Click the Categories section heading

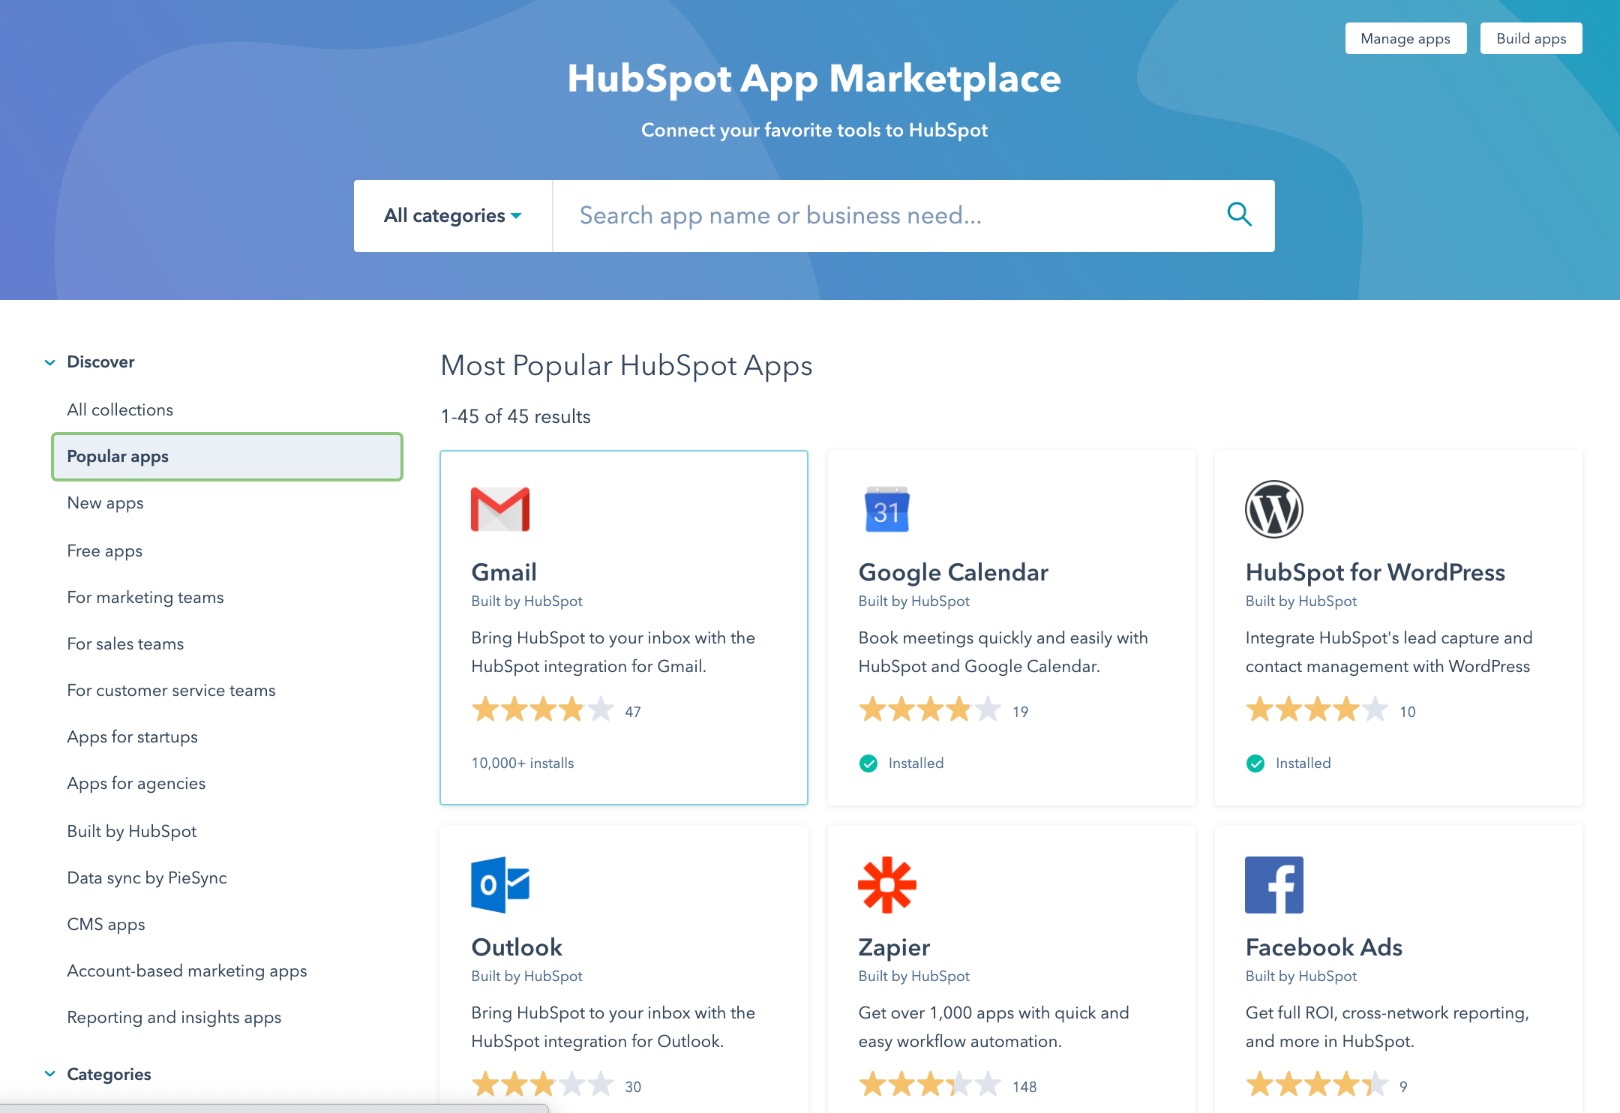109,1074
